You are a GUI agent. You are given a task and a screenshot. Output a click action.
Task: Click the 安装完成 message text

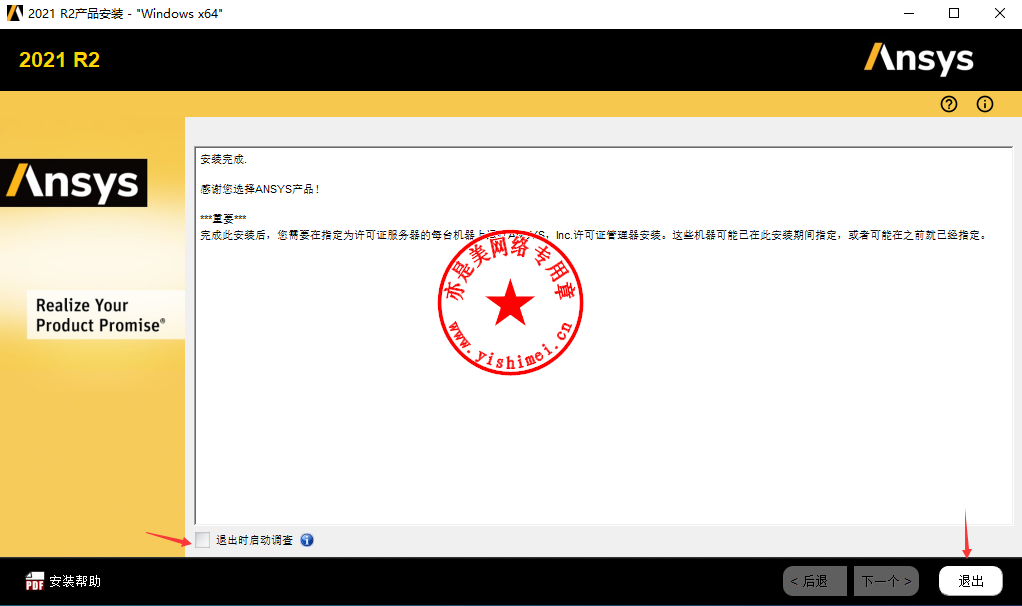click(x=224, y=159)
